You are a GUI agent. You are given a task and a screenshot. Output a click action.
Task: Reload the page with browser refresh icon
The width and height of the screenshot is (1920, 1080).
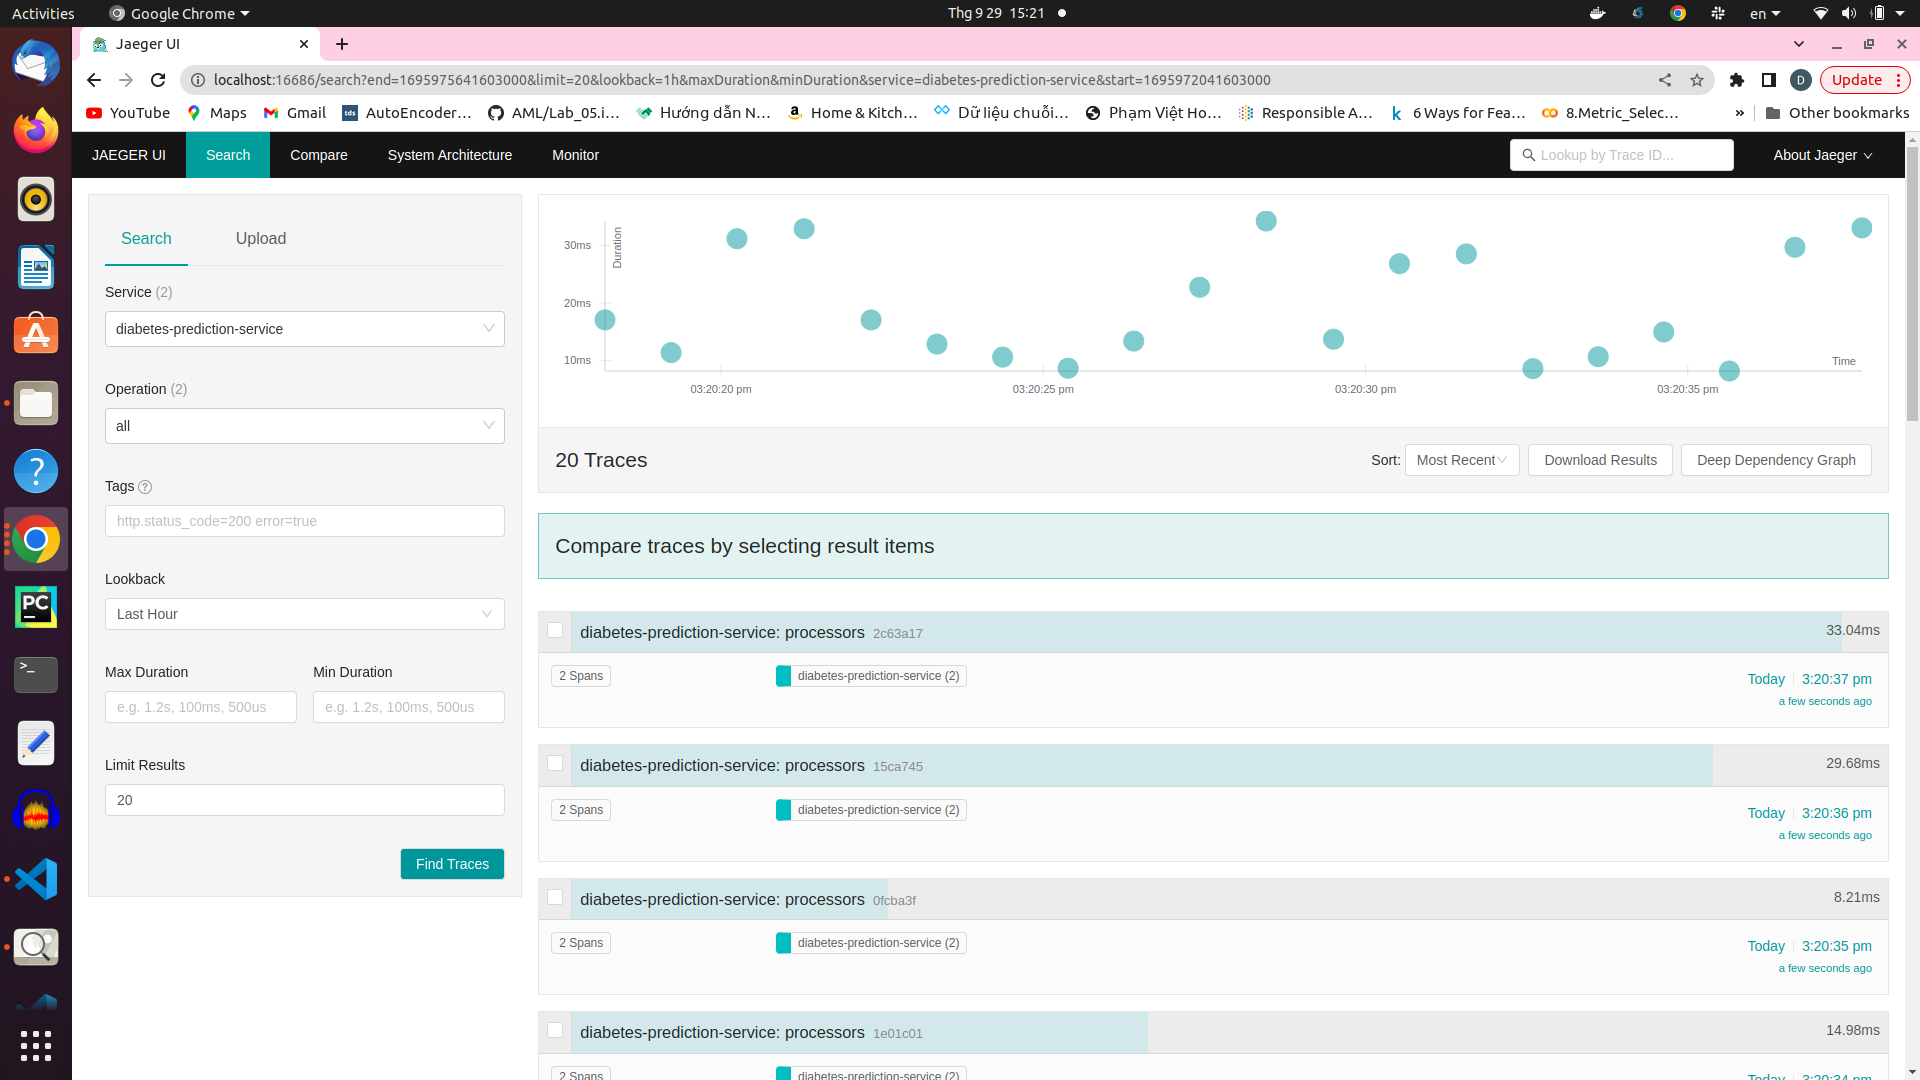pos(158,80)
